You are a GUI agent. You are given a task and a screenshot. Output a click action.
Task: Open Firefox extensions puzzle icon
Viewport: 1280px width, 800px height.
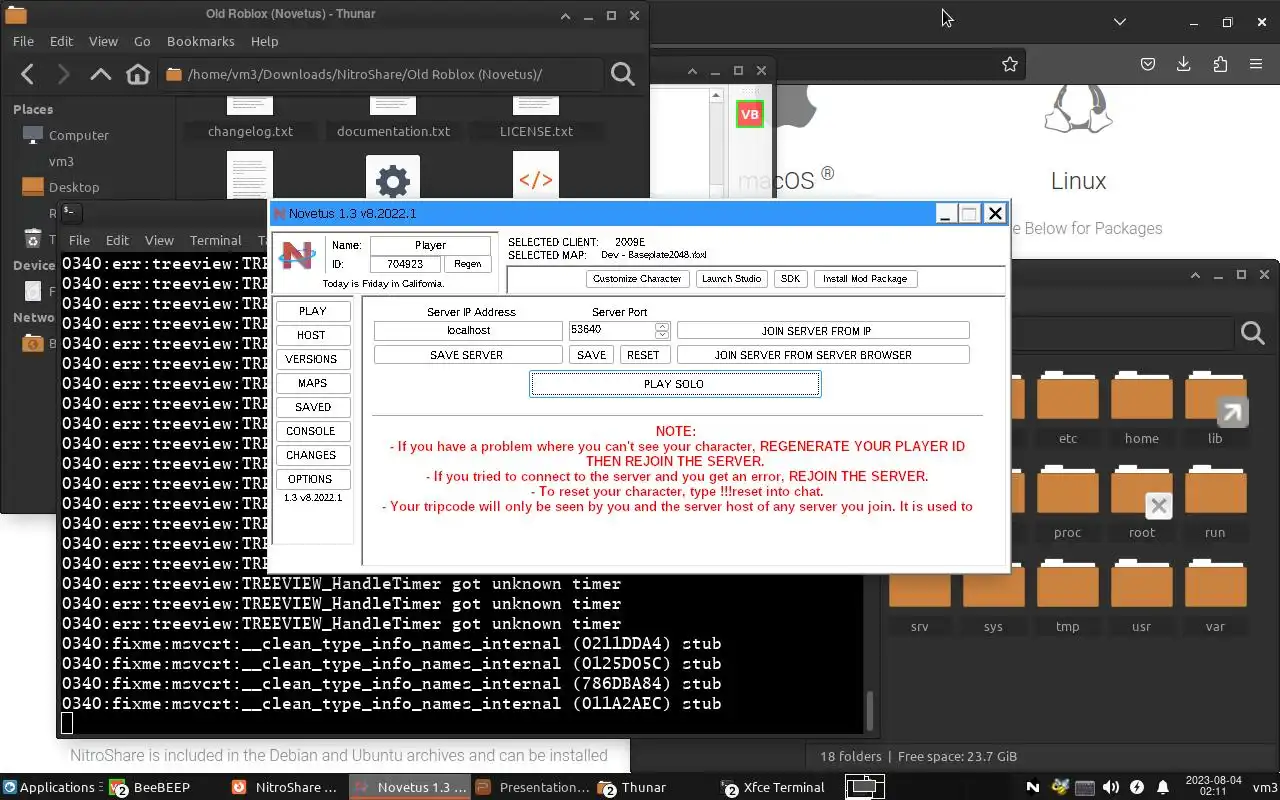[1220, 64]
